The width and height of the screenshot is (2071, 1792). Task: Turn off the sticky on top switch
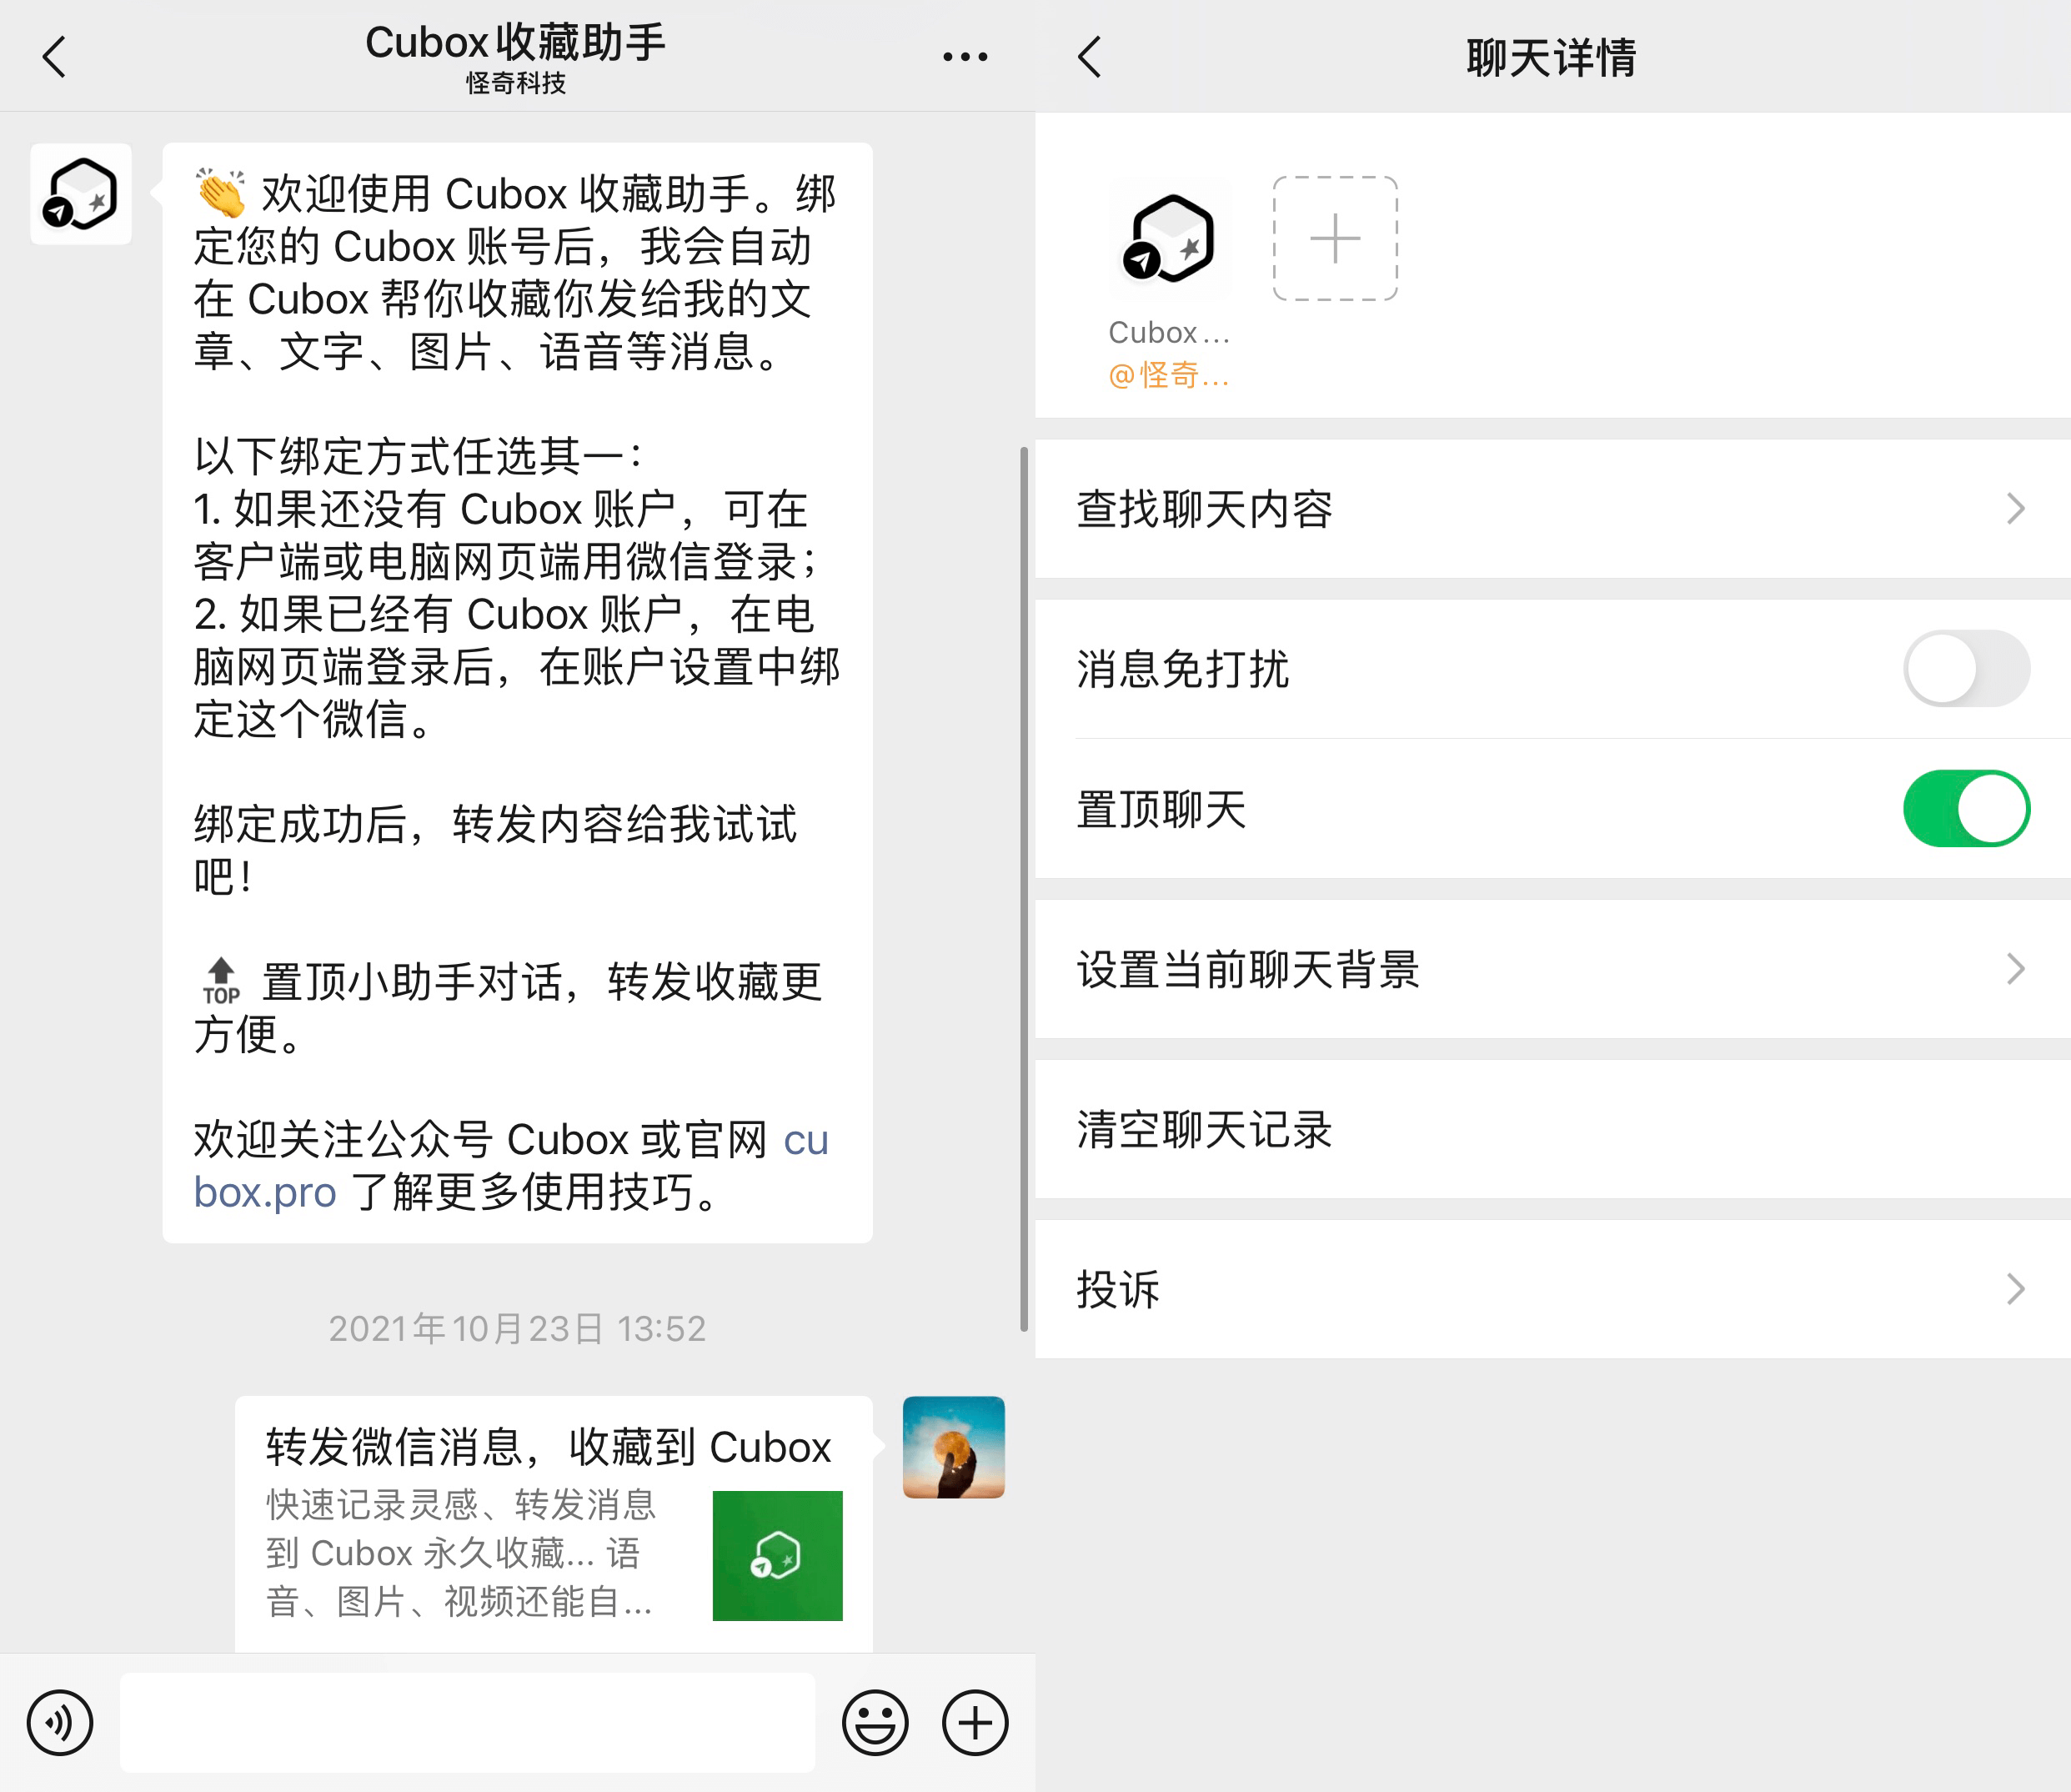(x=1966, y=808)
